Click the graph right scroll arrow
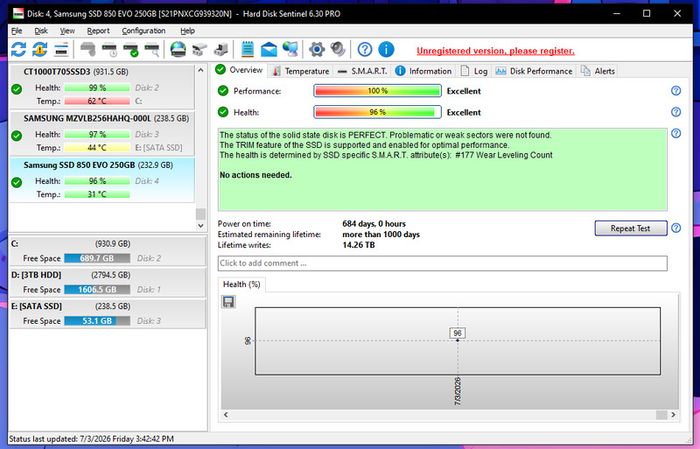This screenshot has height=449, width=700. click(673, 415)
